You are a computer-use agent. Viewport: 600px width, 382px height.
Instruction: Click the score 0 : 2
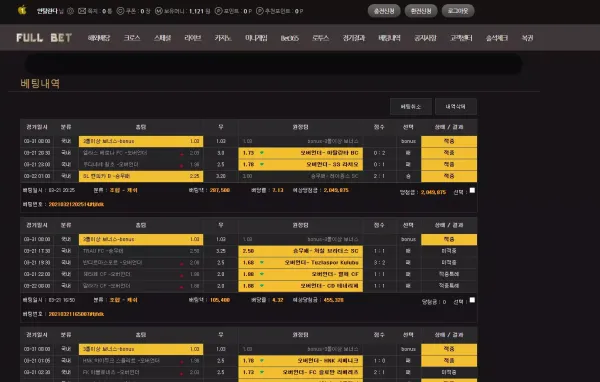tap(379, 153)
